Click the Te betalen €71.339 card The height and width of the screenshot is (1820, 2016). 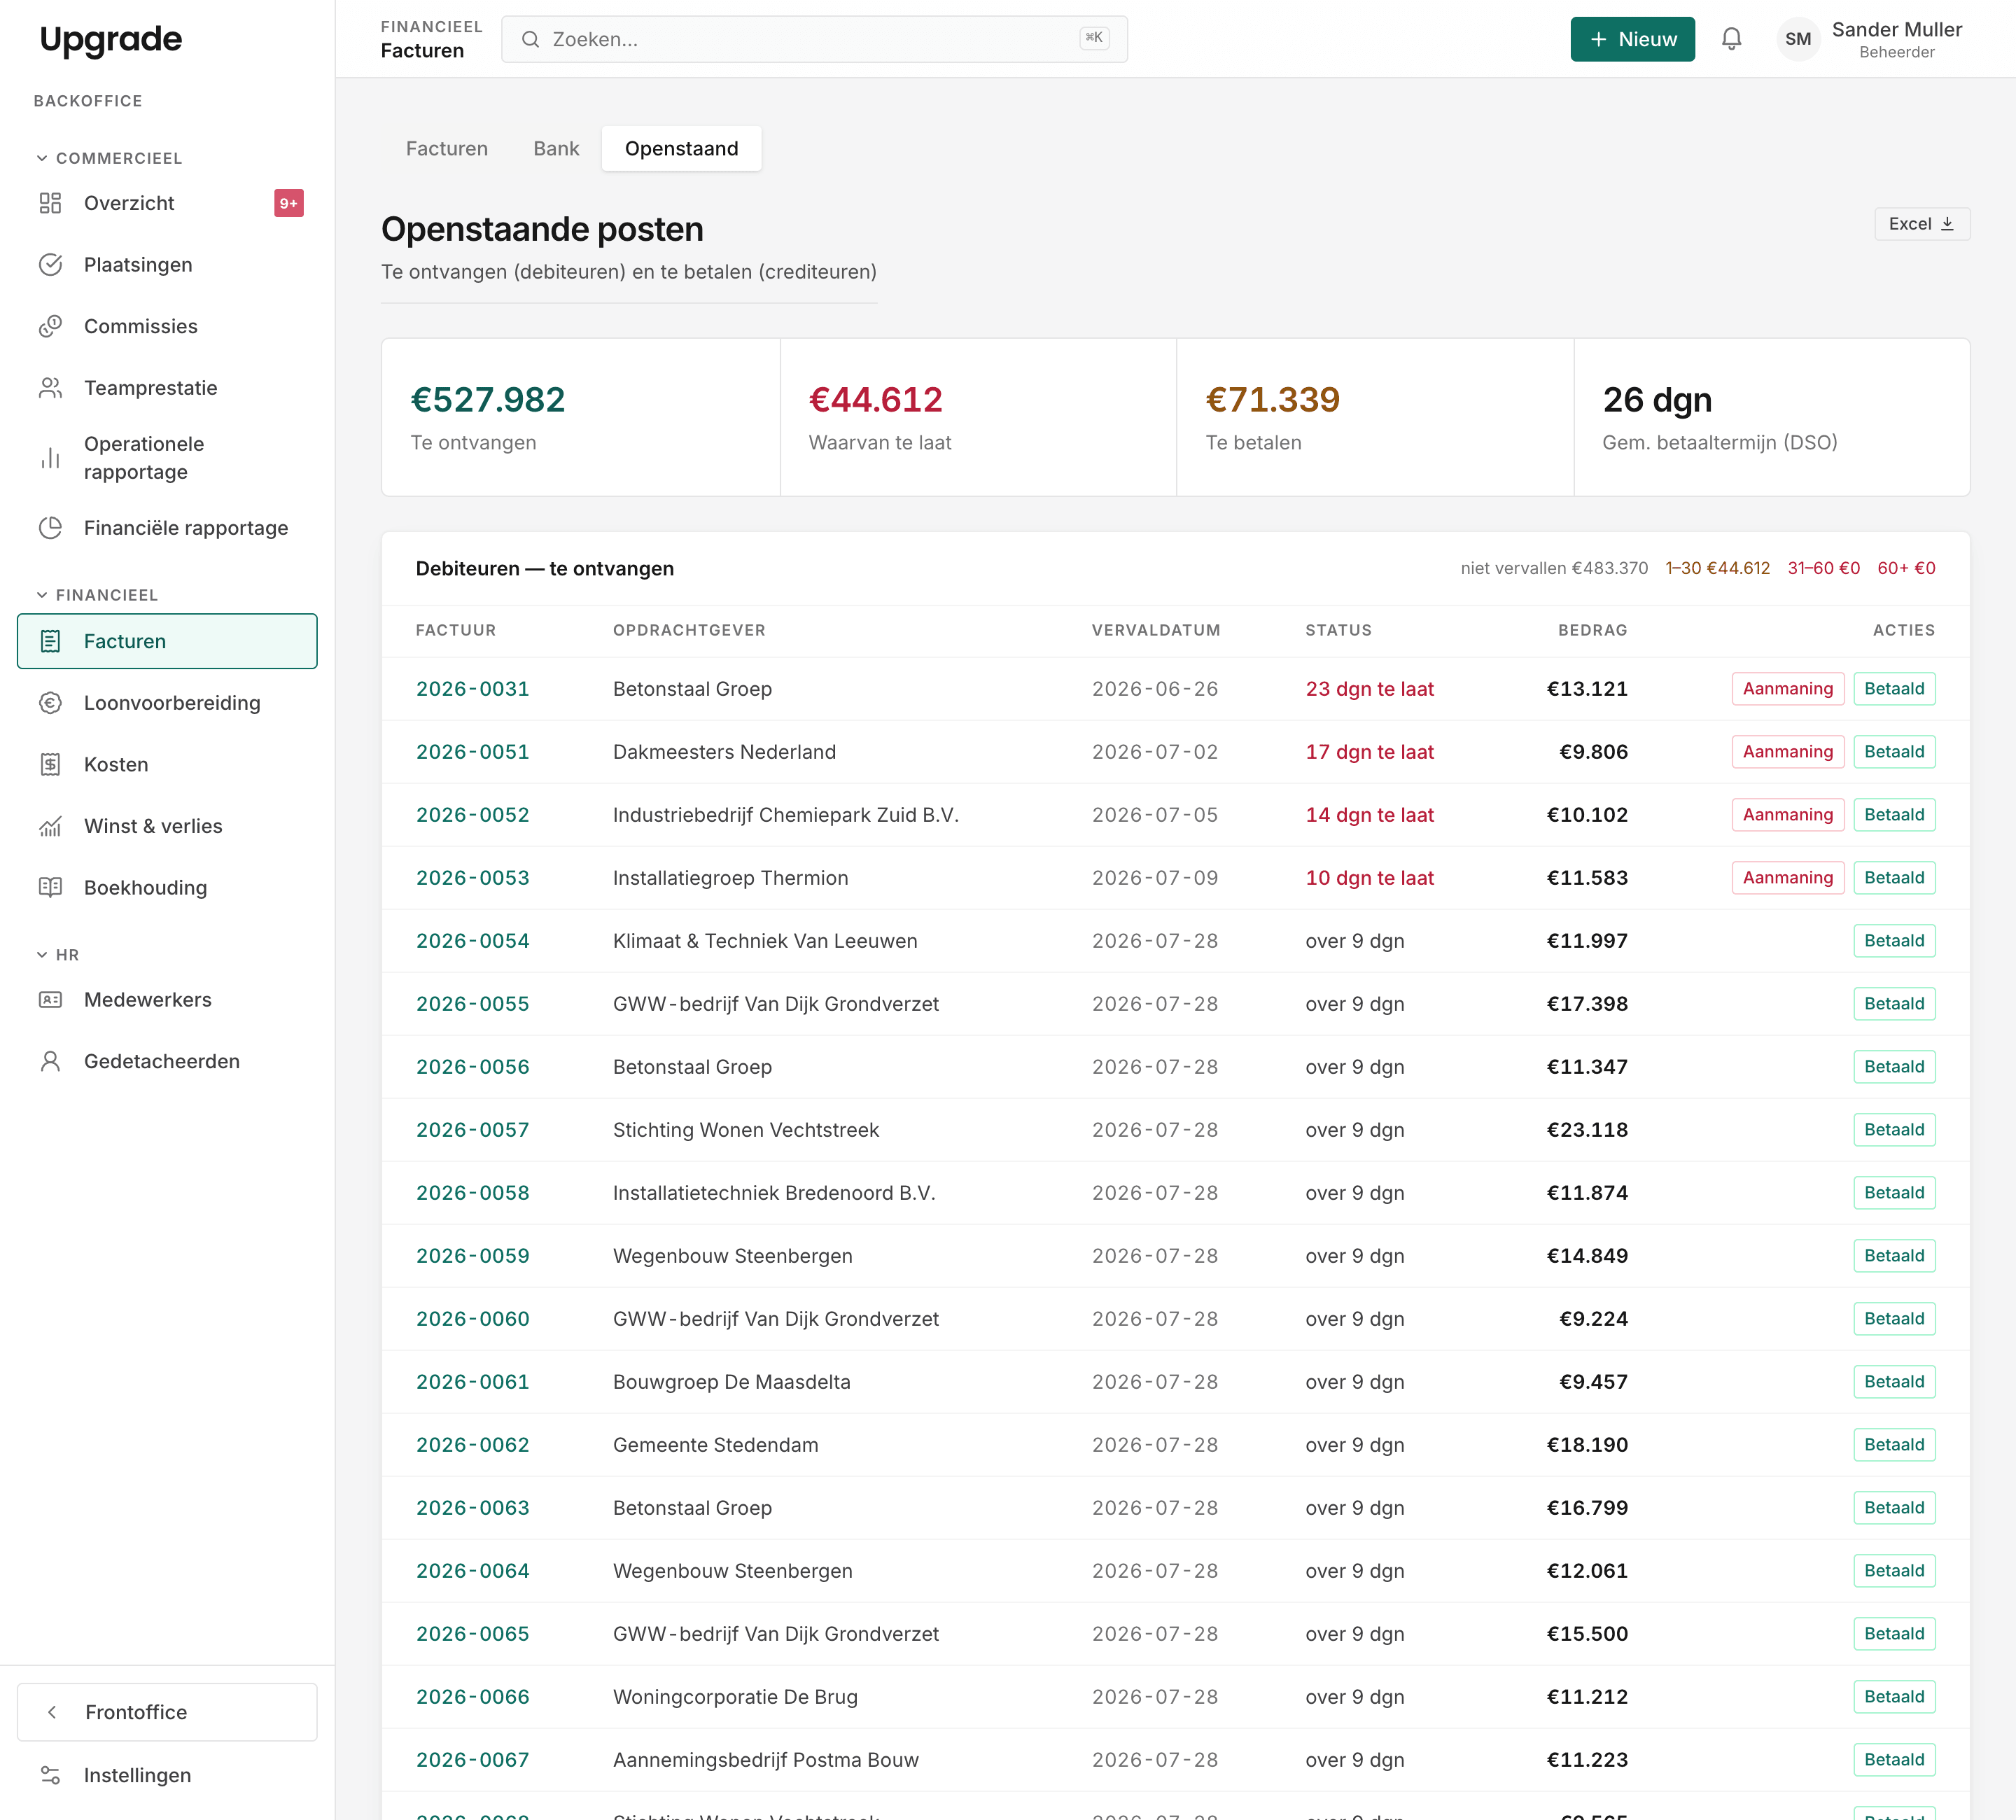pos(1375,417)
